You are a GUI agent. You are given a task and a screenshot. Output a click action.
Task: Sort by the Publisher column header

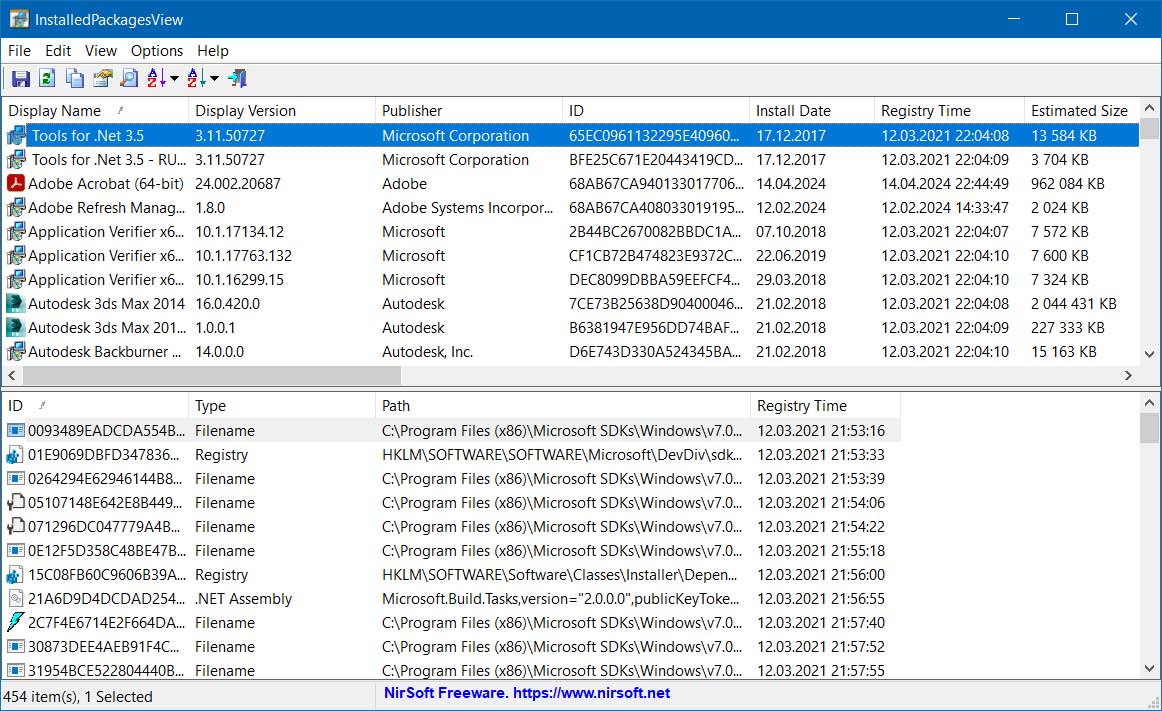pos(468,110)
